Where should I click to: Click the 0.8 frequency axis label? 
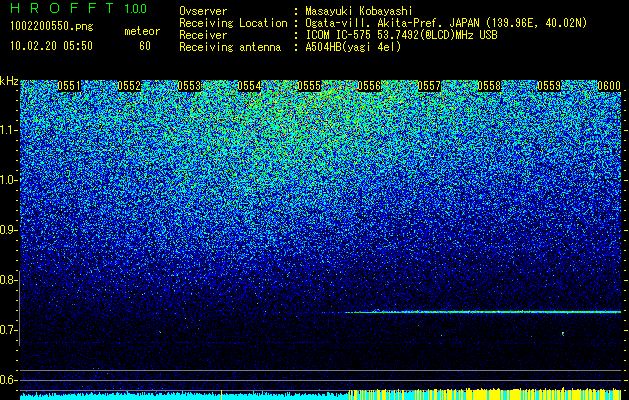click(x=7, y=280)
